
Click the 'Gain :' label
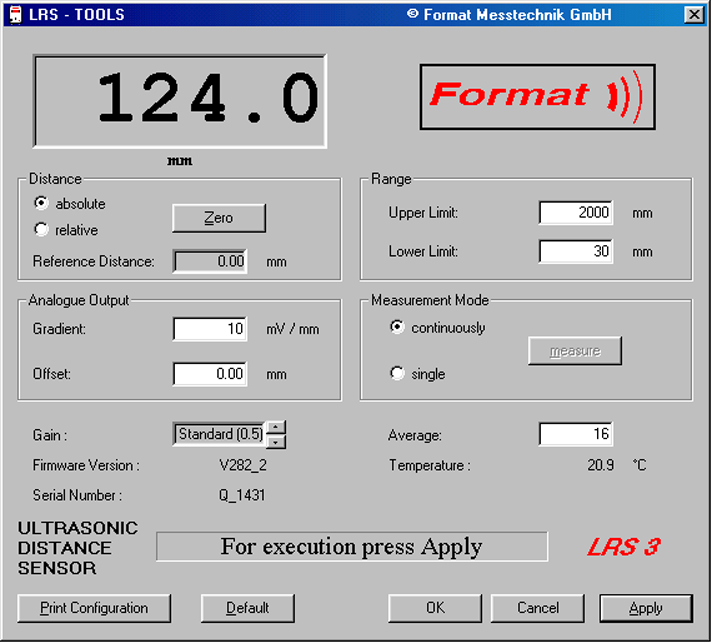(50, 435)
